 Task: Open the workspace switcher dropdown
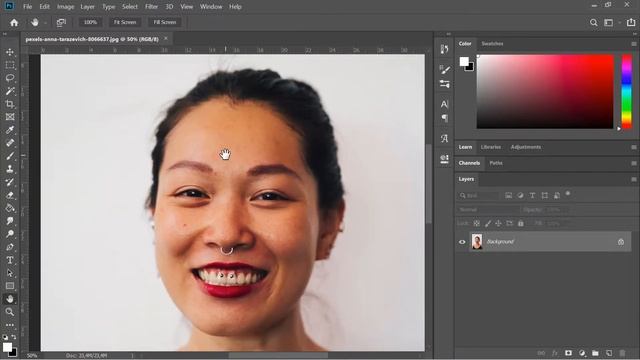(611, 23)
